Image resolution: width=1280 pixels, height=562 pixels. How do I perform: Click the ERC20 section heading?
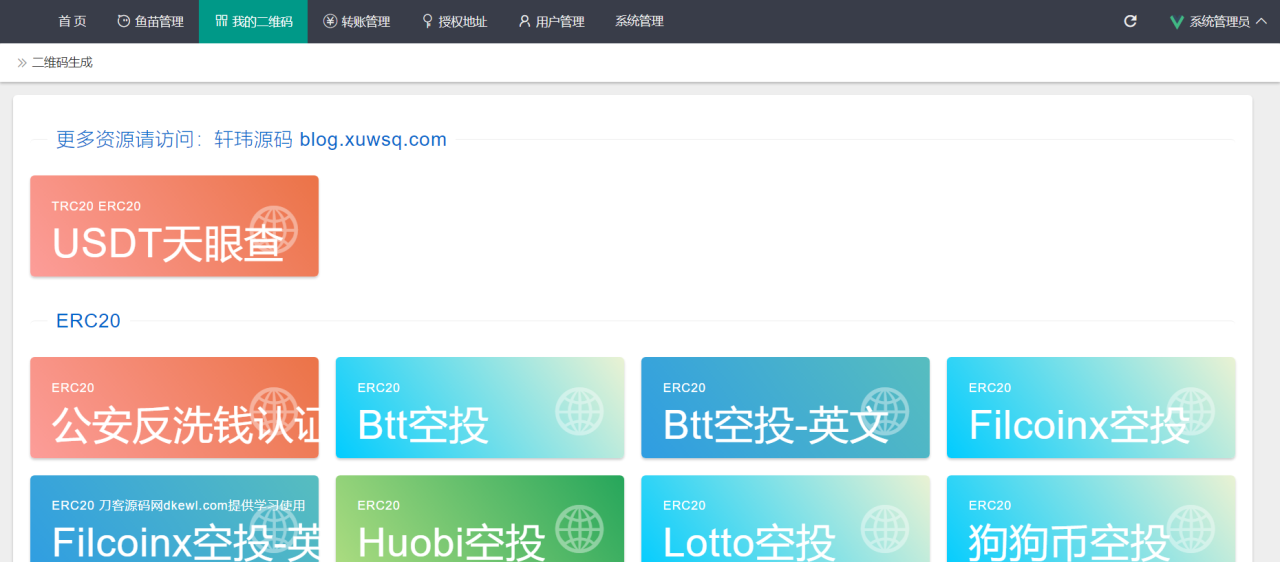(x=88, y=321)
